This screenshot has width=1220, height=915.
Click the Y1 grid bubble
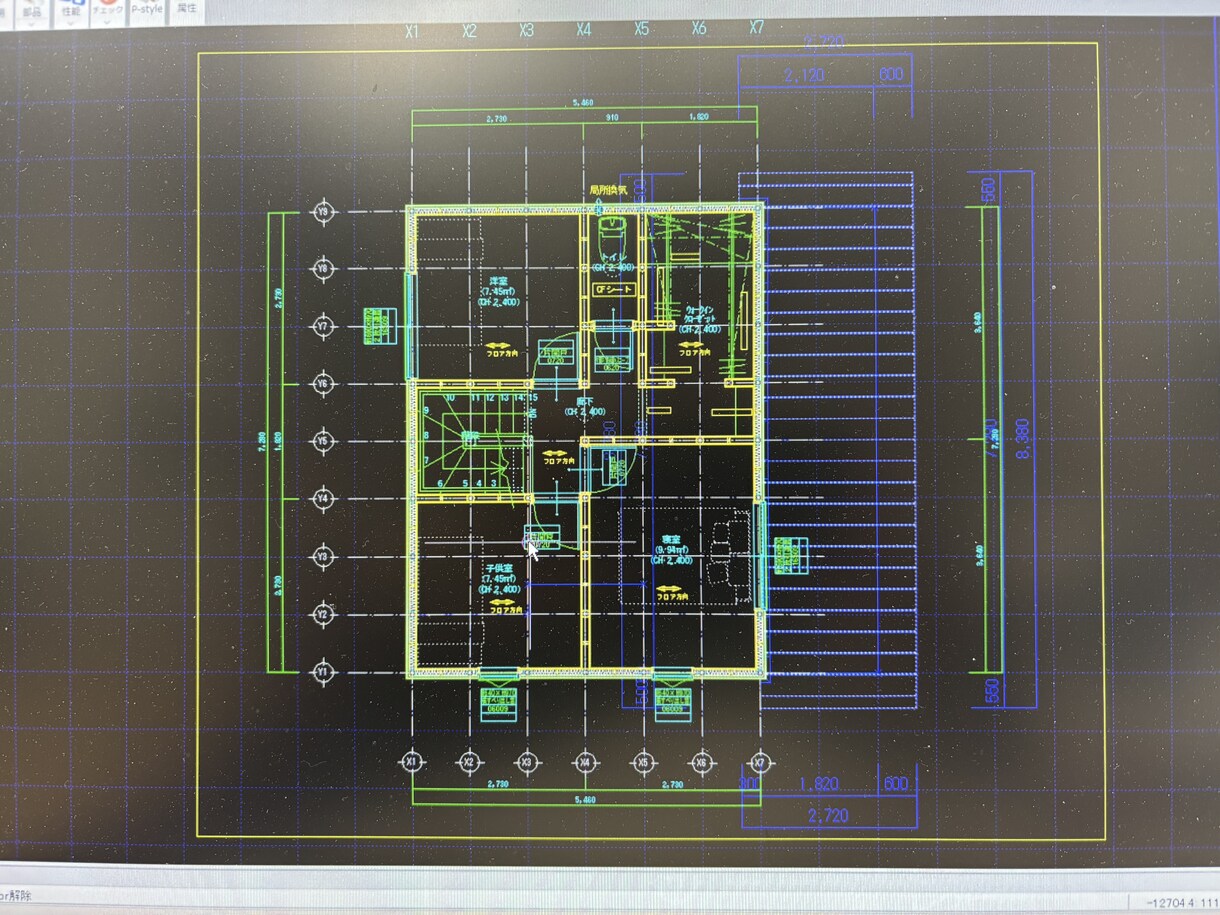322,671
